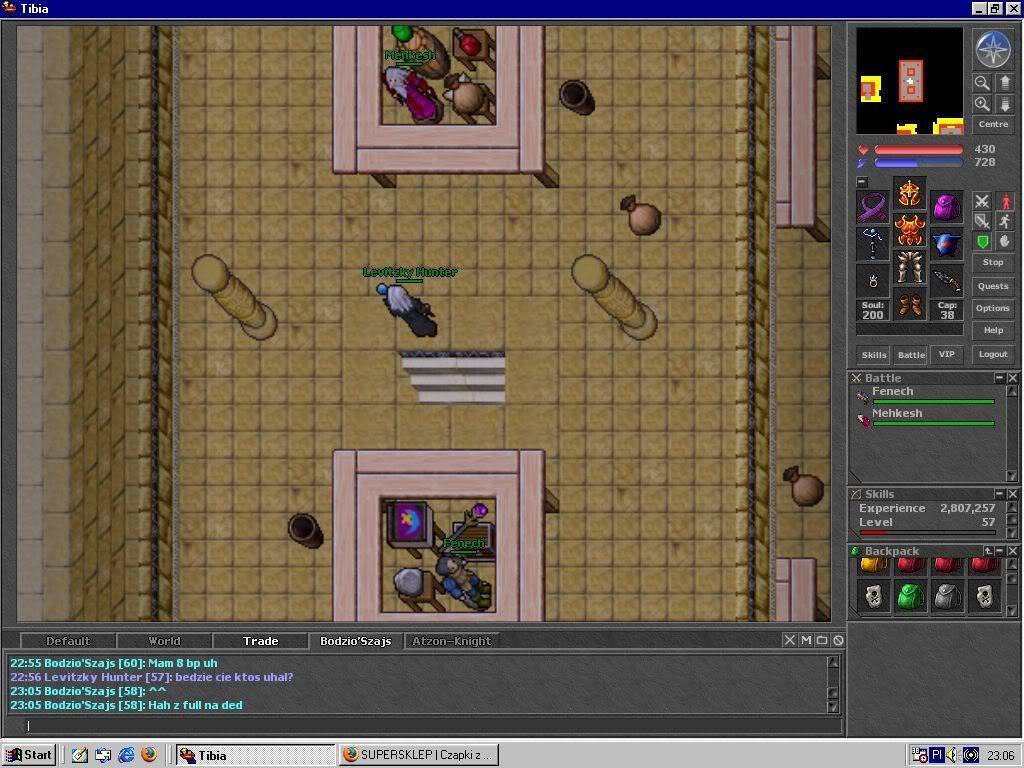Move minimap one floor up
The height and width of the screenshot is (768, 1024).
tap(1004, 83)
